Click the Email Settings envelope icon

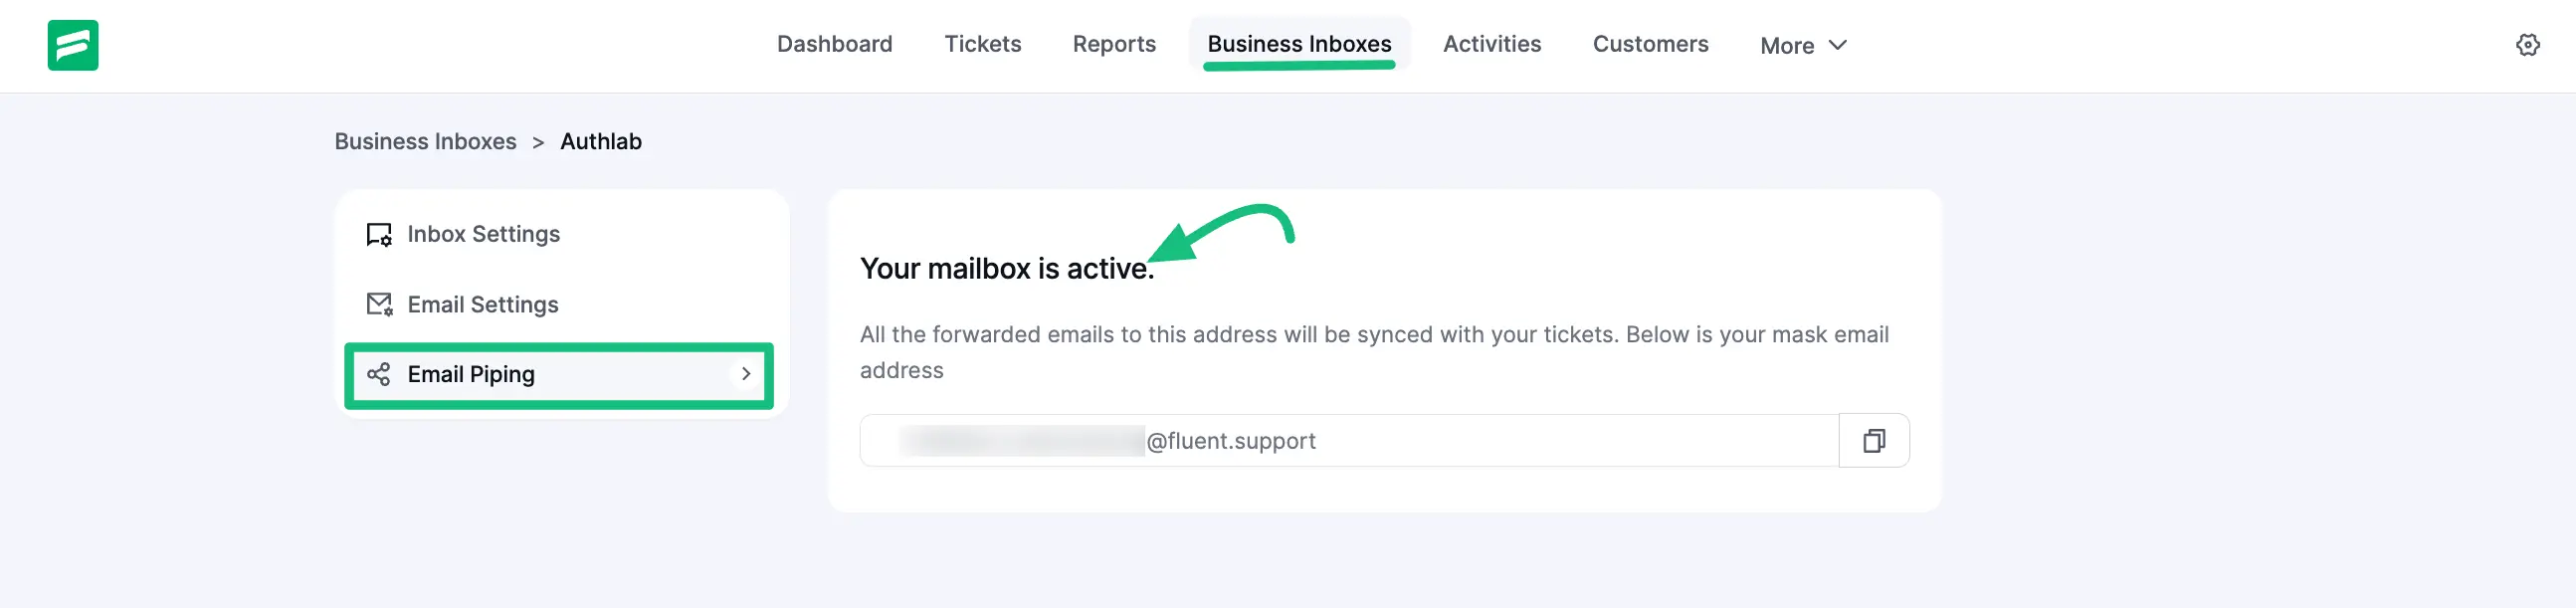tap(378, 304)
